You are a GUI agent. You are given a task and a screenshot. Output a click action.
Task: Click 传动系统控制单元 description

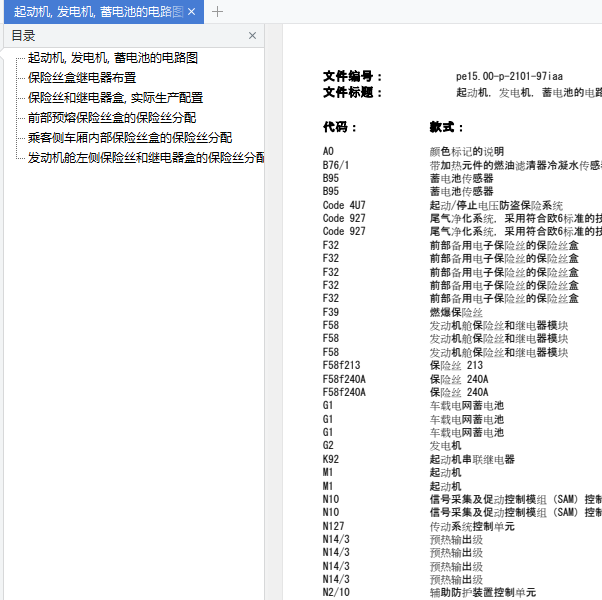pyautogui.click(x=472, y=526)
